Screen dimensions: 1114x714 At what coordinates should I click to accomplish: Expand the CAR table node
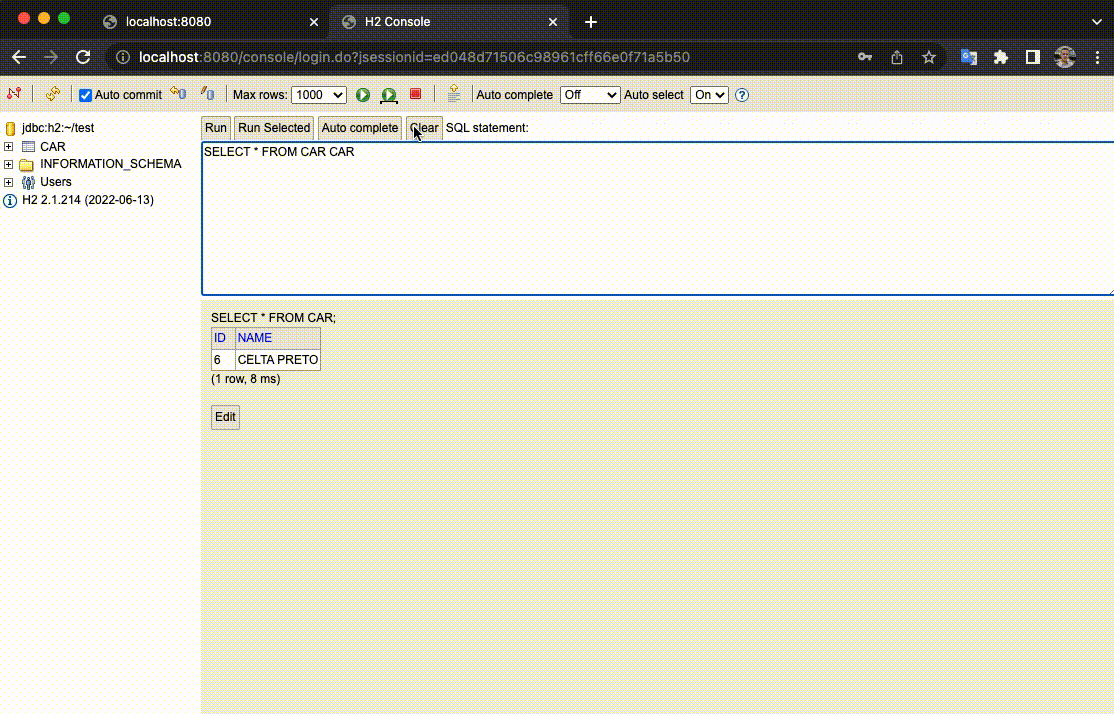point(9,146)
